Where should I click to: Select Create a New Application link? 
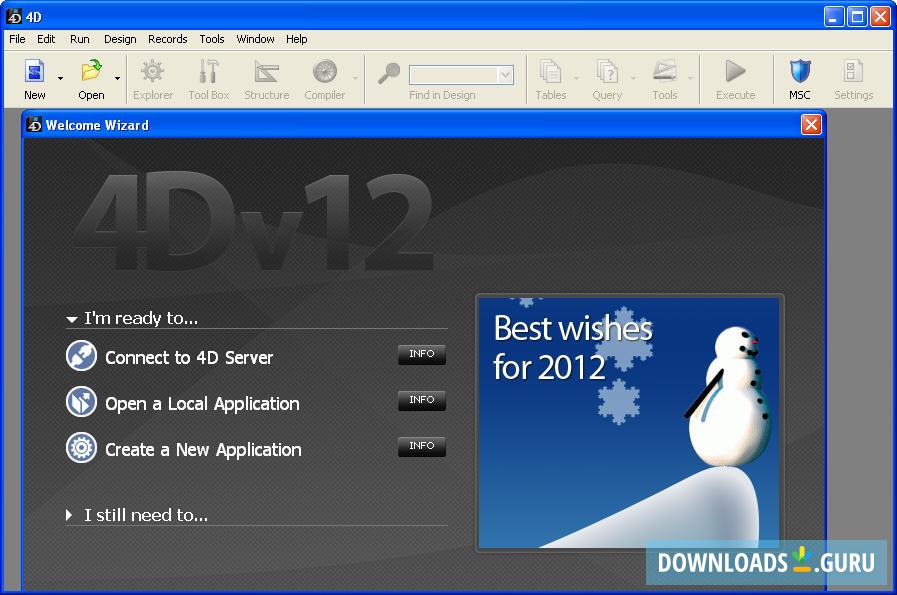pyautogui.click(x=203, y=450)
